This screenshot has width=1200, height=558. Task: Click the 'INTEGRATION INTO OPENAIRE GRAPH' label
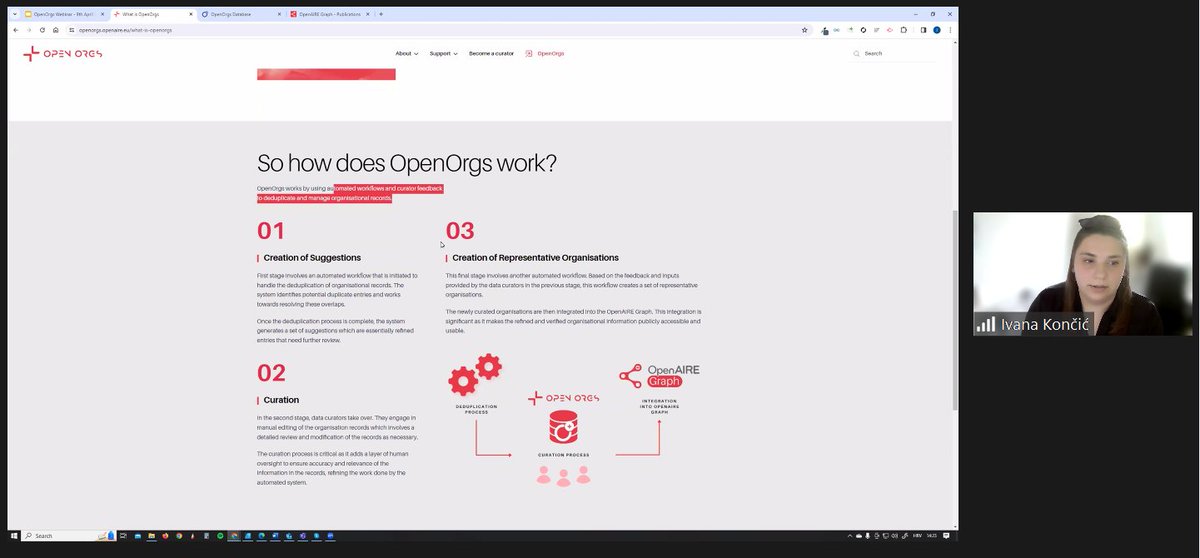click(659, 406)
